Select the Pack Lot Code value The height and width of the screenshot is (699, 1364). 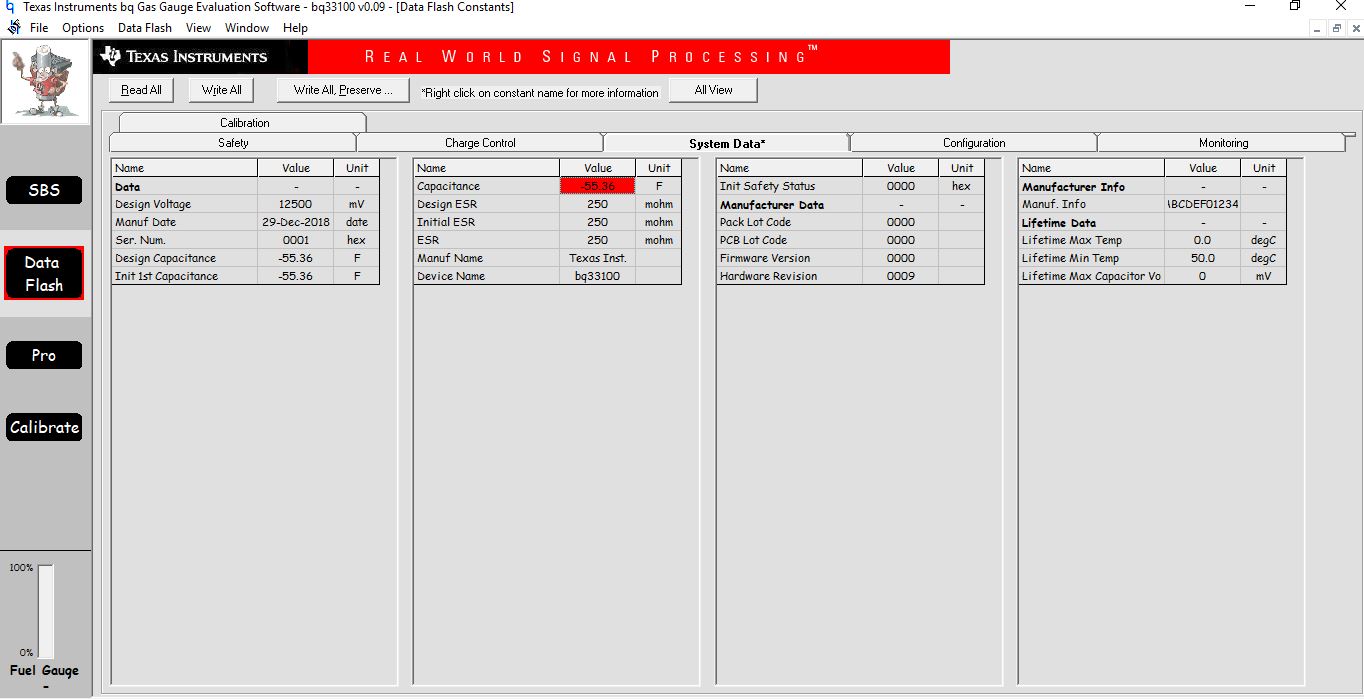(900, 222)
